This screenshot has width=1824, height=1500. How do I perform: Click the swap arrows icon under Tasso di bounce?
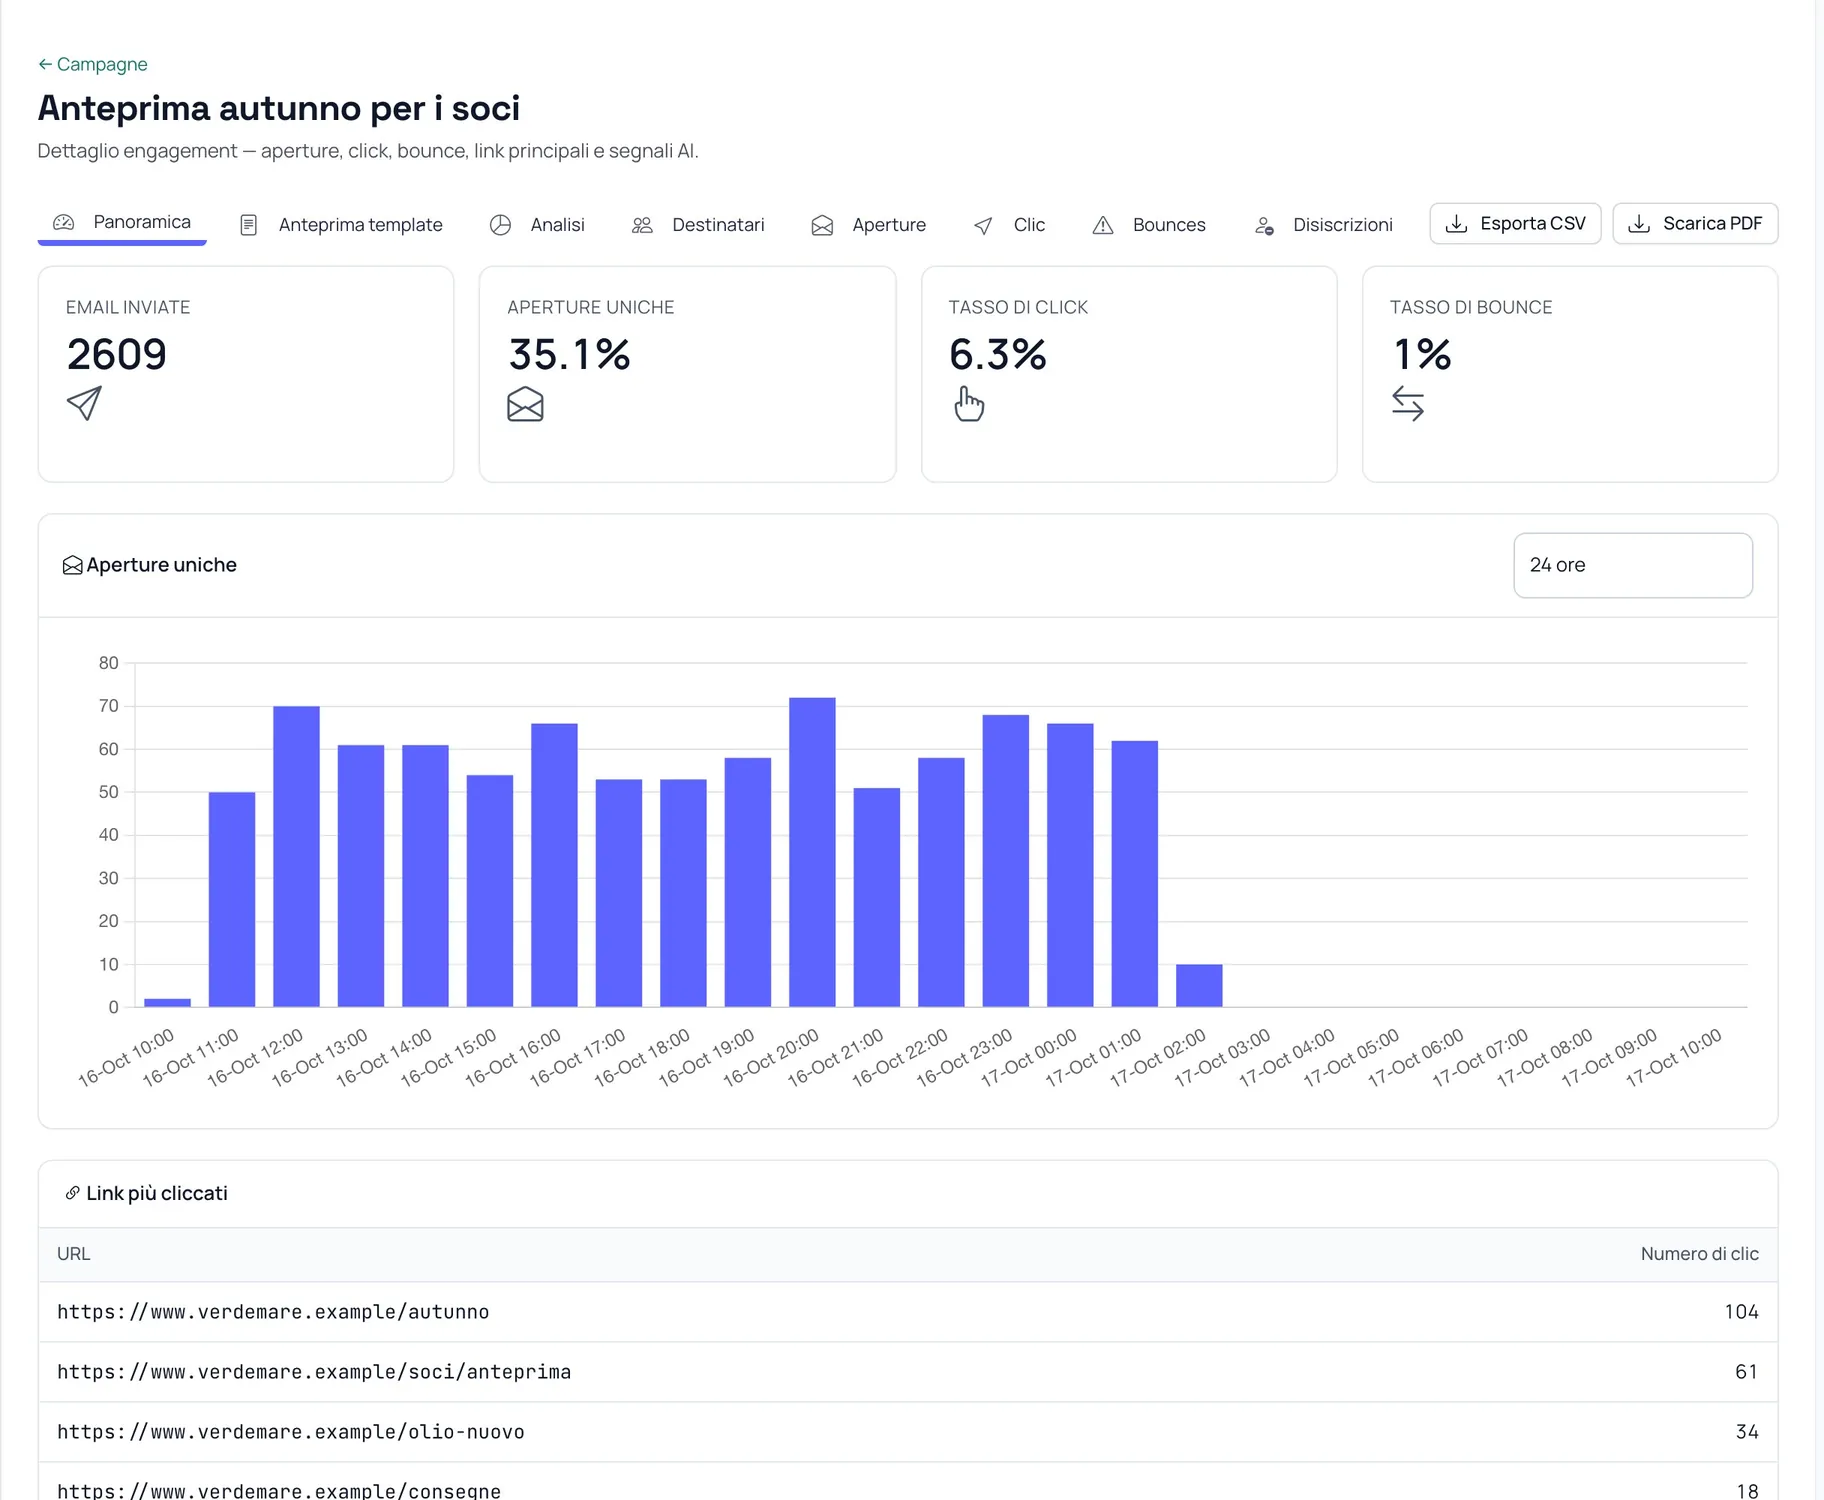coord(1408,404)
